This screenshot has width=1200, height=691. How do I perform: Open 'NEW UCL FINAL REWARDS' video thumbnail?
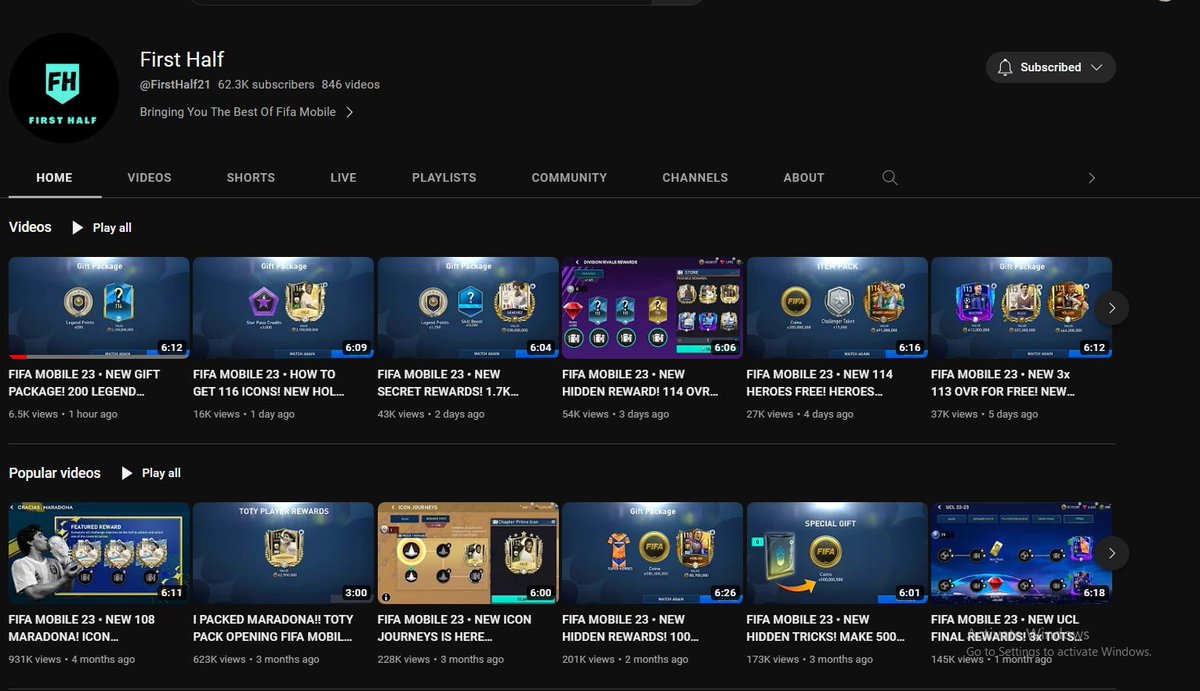(1021, 553)
